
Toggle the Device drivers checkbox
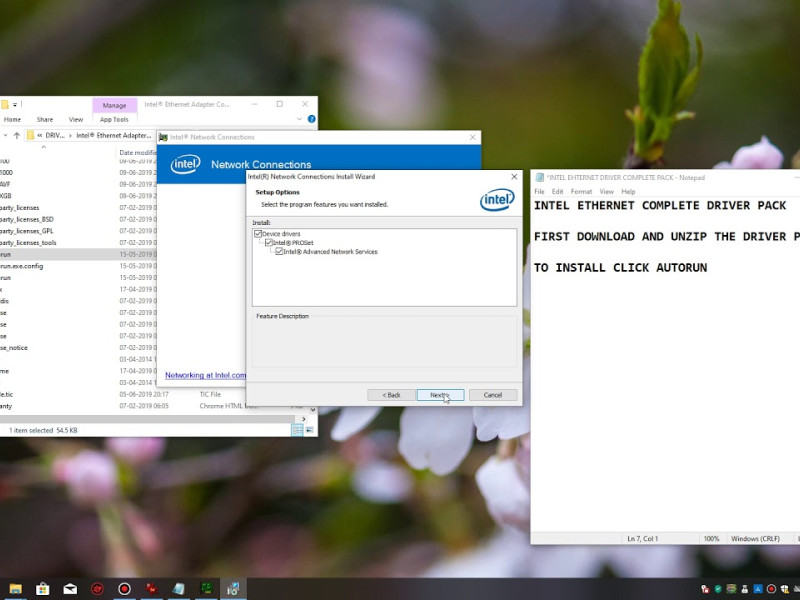pyautogui.click(x=258, y=234)
